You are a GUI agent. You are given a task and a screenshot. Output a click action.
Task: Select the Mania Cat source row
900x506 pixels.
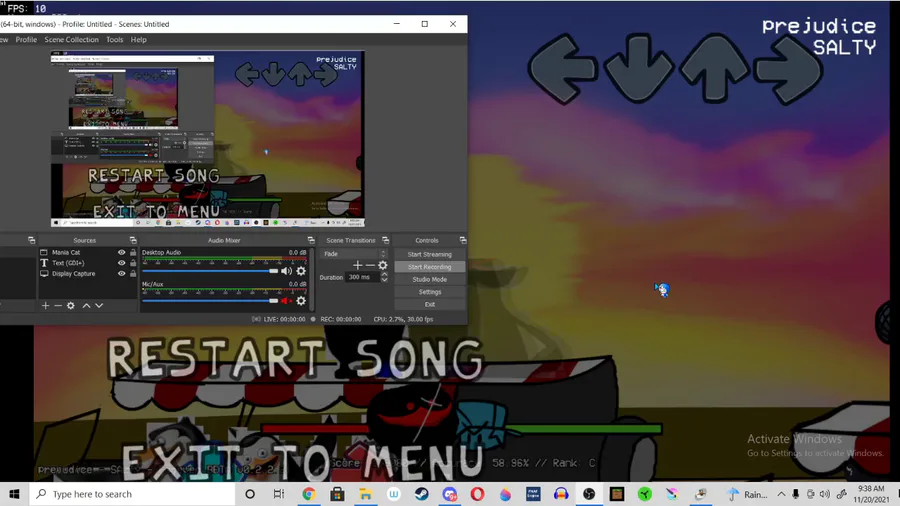[88, 252]
